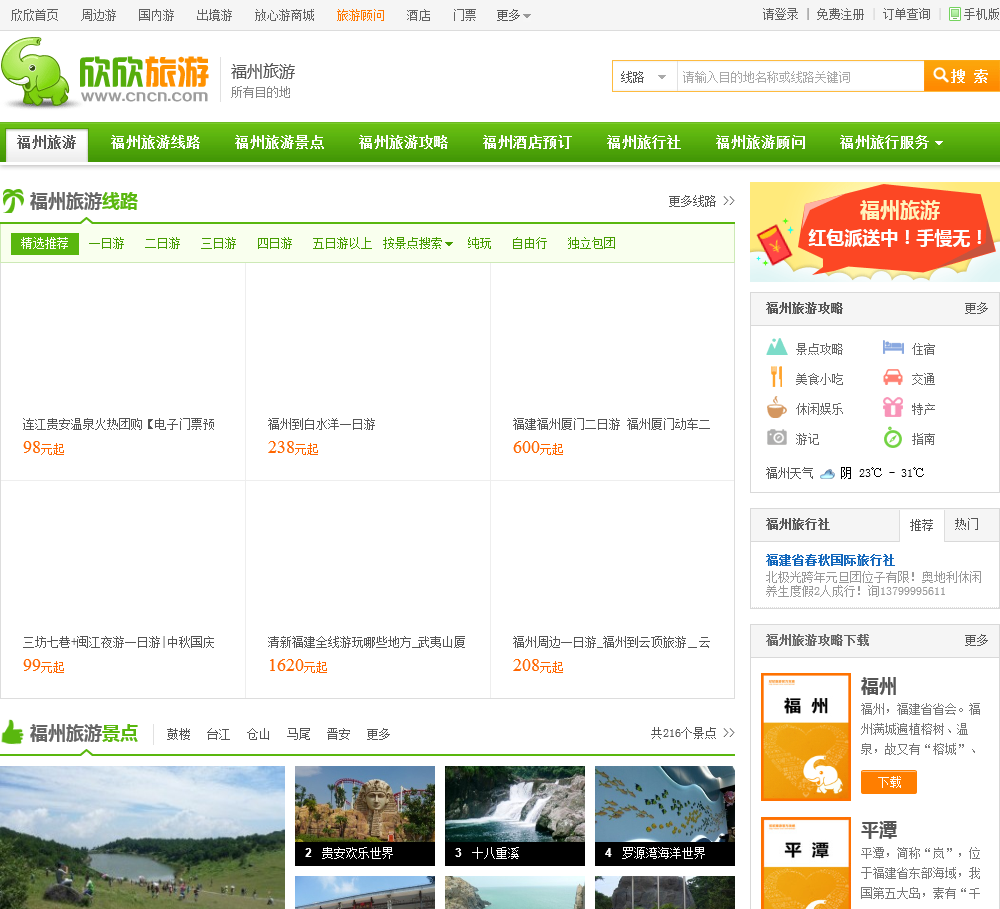
Task: Select the 独立包团 route tab
Action: click(x=591, y=243)
